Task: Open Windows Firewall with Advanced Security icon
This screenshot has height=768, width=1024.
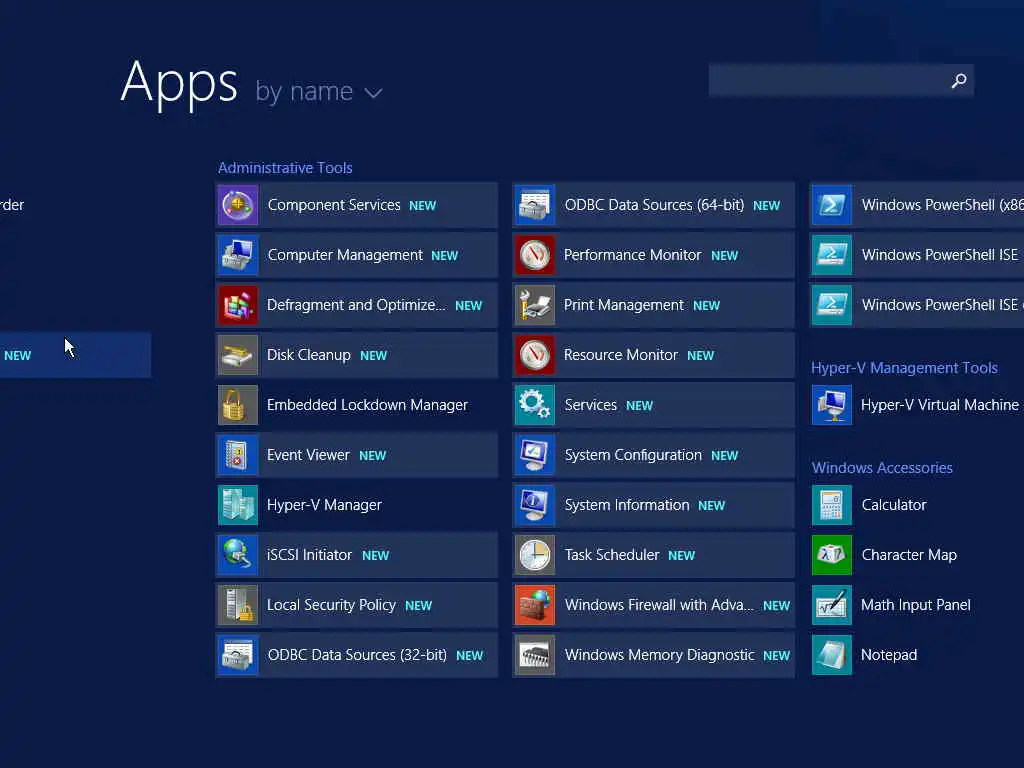Action: pos(535,605)
